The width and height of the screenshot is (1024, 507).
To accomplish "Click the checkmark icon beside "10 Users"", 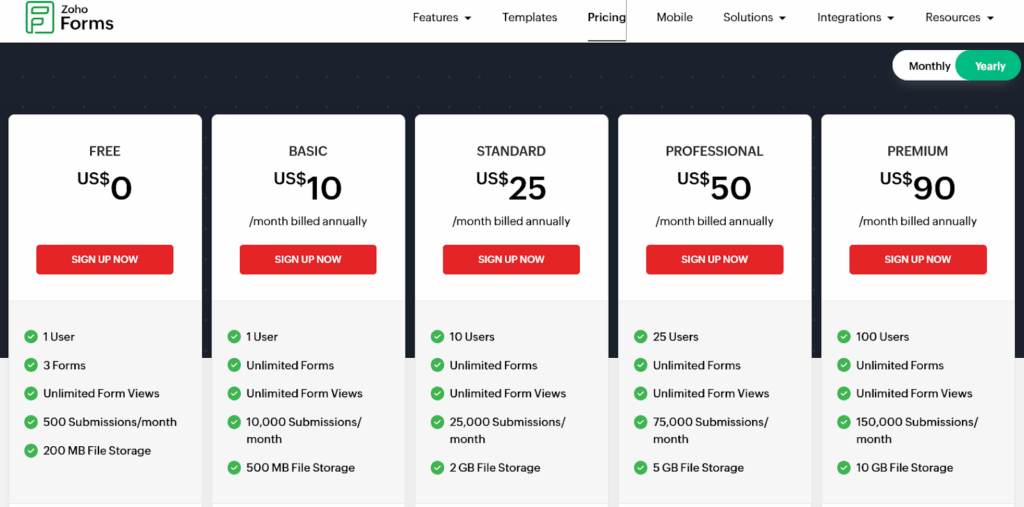I will click(437, 337).
